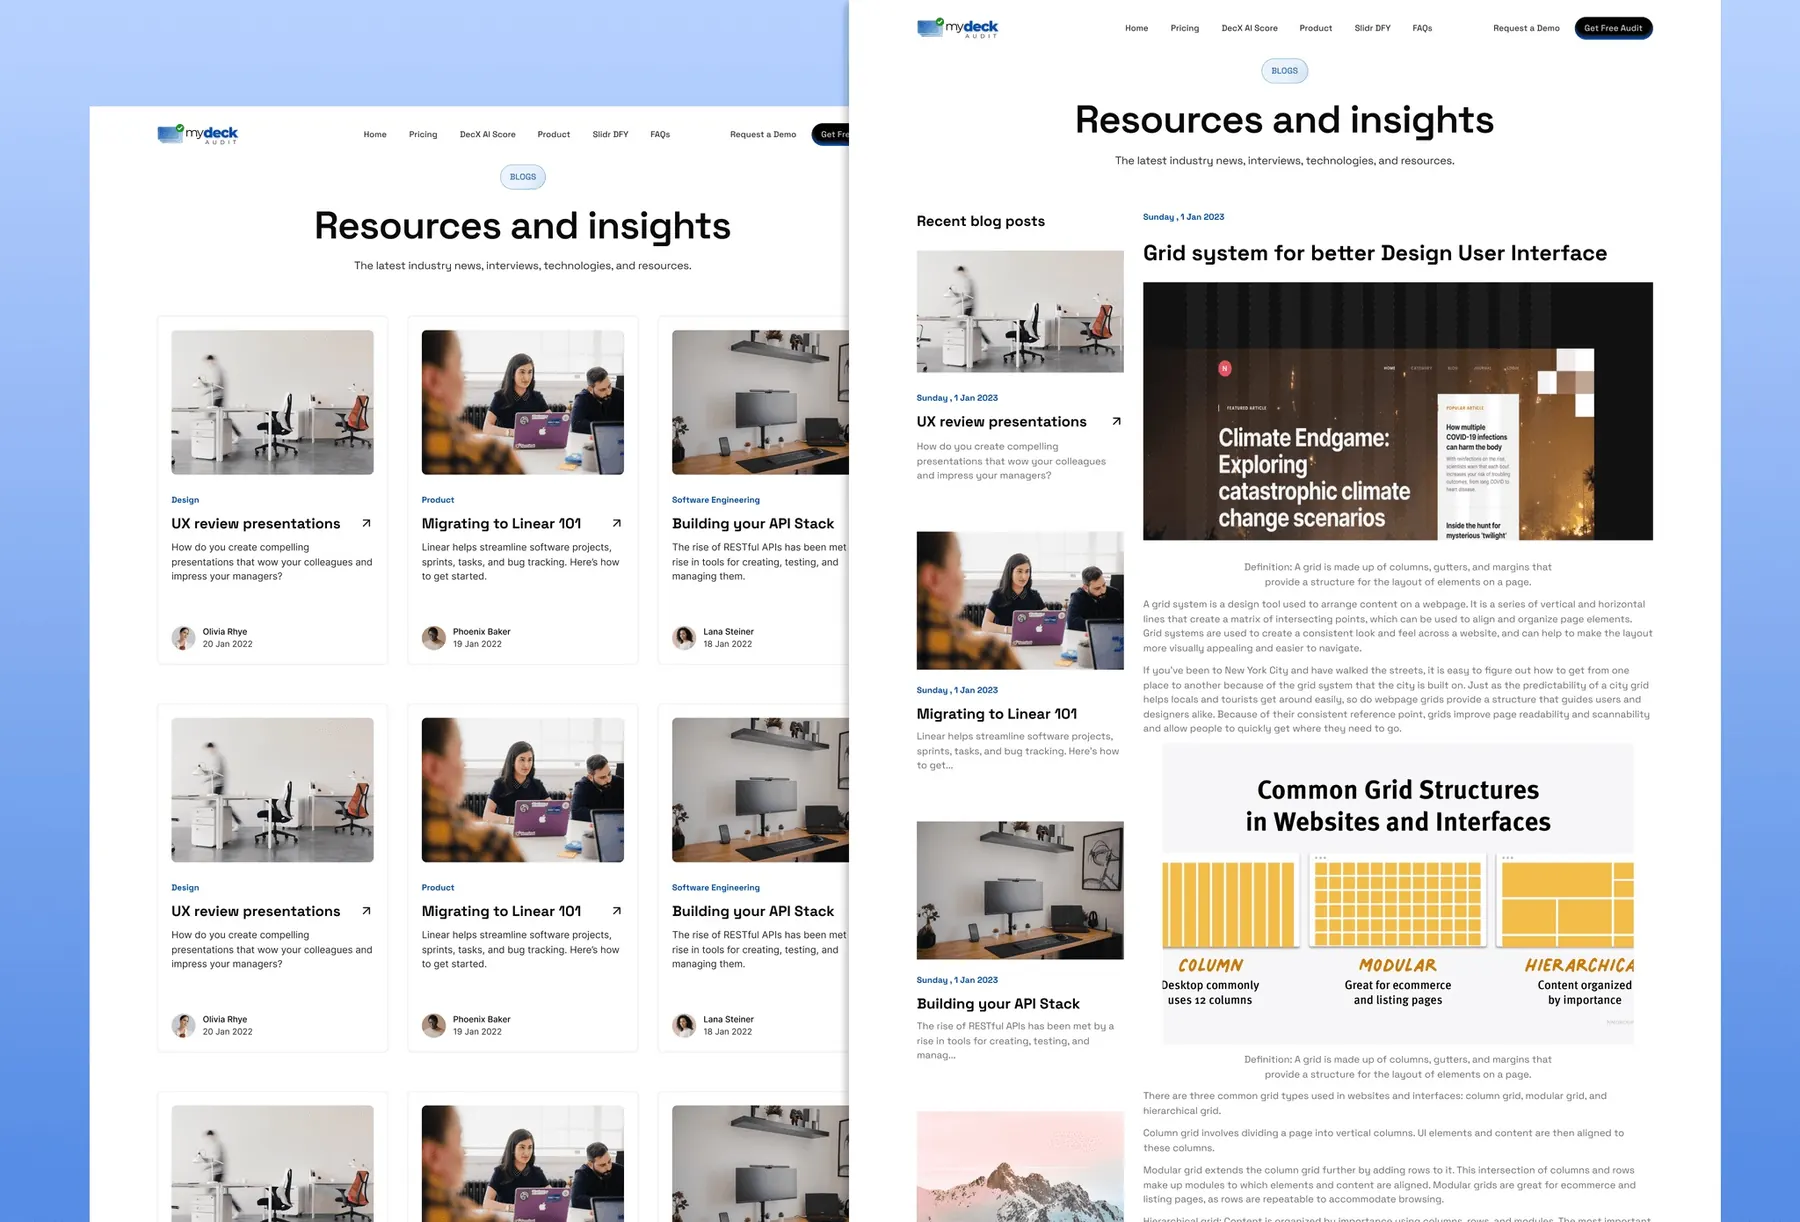
Task: Click Phoenix Baker avatar in second row card
Action: [x=434, y=1025]
